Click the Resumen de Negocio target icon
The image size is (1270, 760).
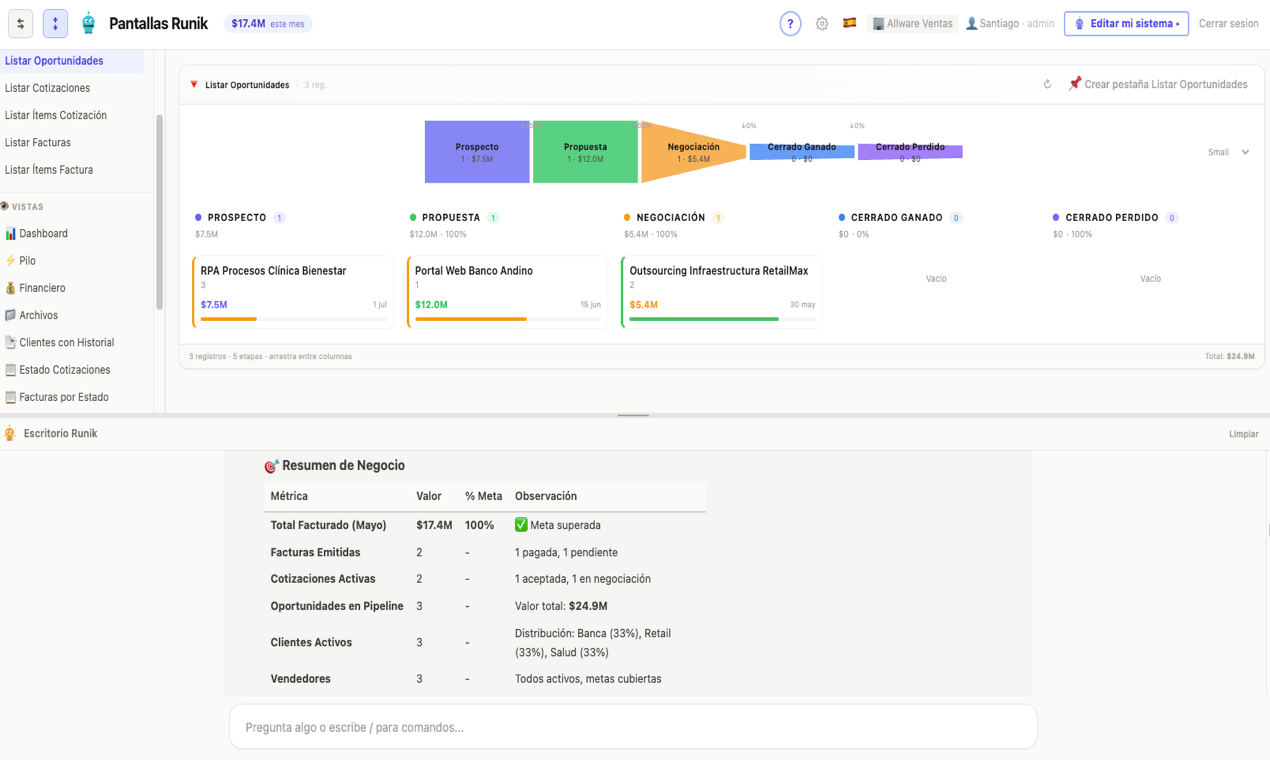pos(271,466)
